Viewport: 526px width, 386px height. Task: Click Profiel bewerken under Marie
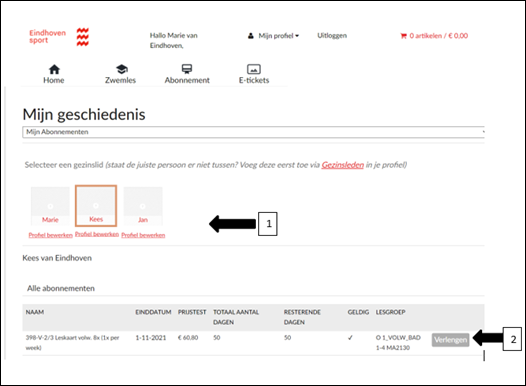click(51, 235)
